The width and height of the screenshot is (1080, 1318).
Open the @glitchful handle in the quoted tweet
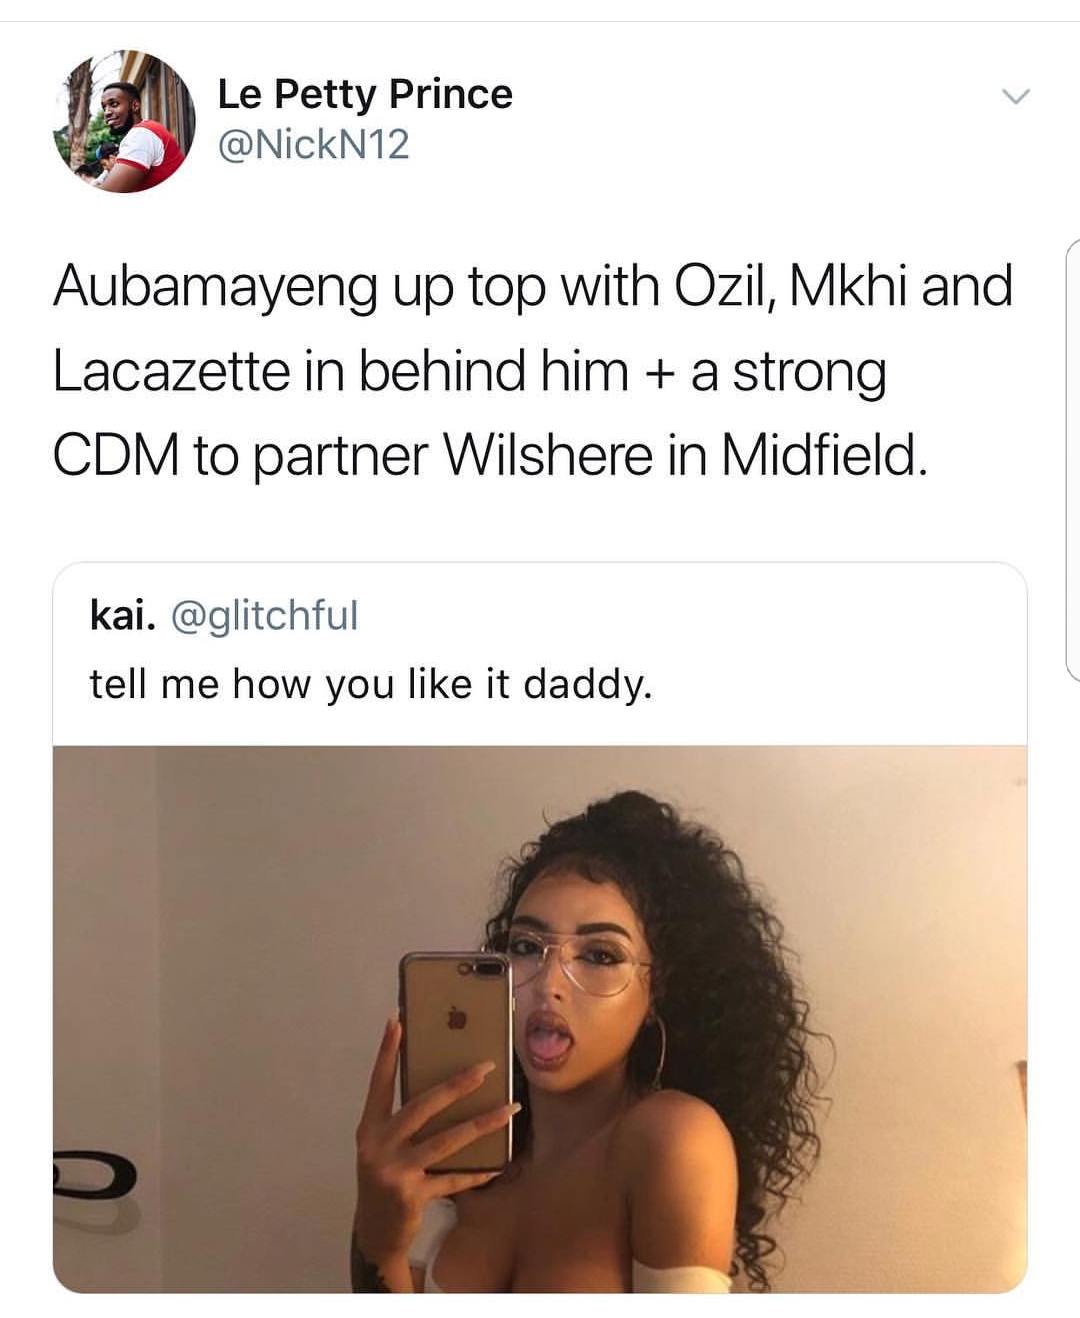click(x=265, y=615)
